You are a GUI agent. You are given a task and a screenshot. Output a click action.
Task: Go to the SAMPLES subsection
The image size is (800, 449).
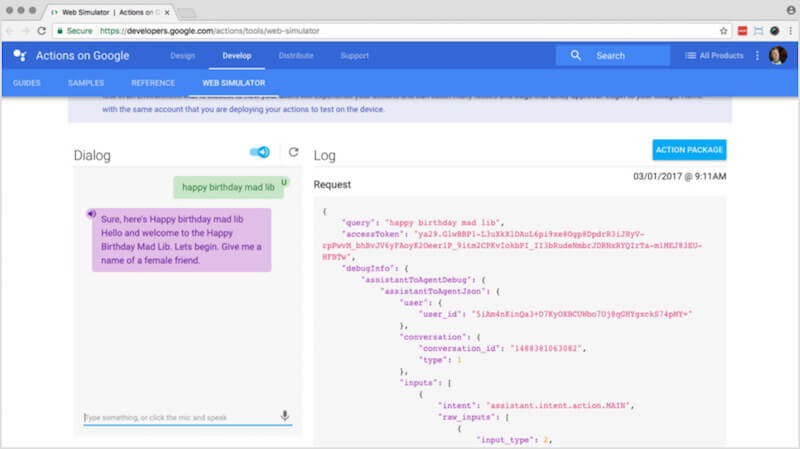(86, 83)
